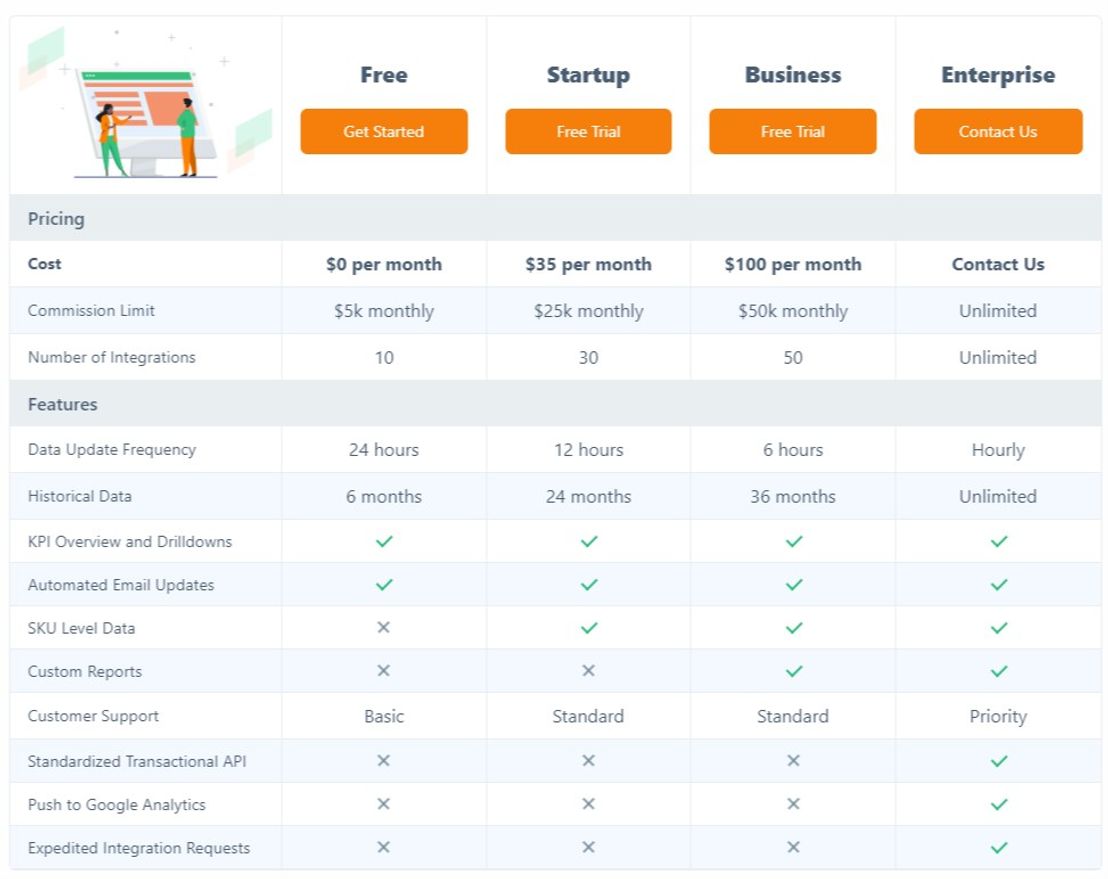Click the Business plan checkmark for SKU Level Data
1108x879 pixels.
pyautogui.click(x=794, y=627)
